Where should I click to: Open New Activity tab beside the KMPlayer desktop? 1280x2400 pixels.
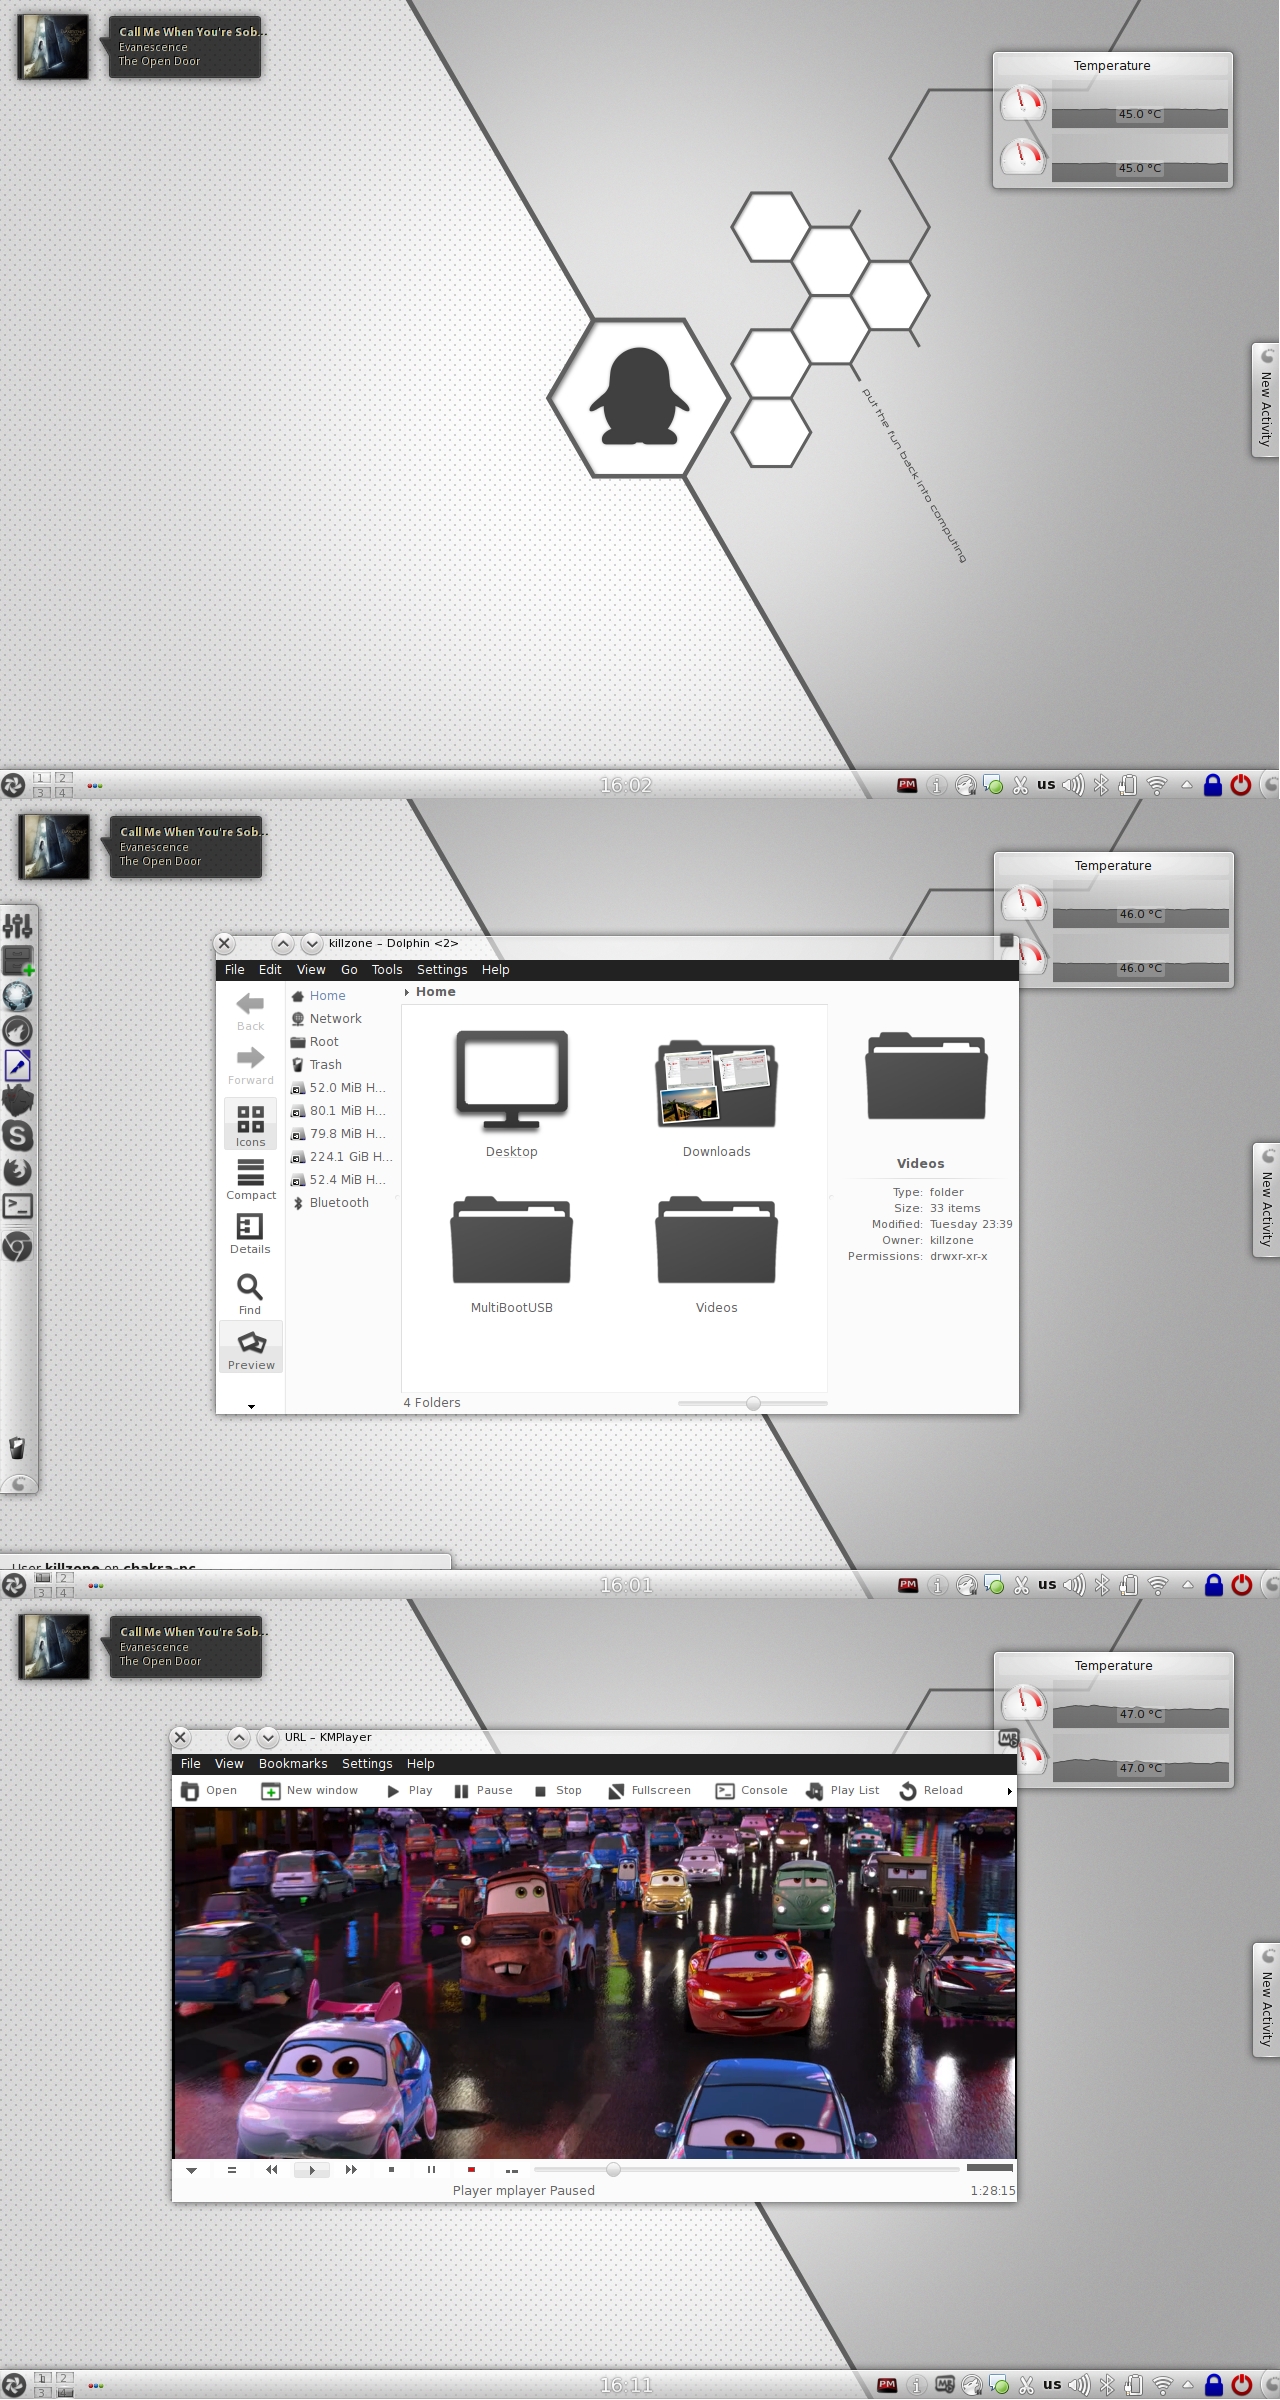tap(1266, 2000)
